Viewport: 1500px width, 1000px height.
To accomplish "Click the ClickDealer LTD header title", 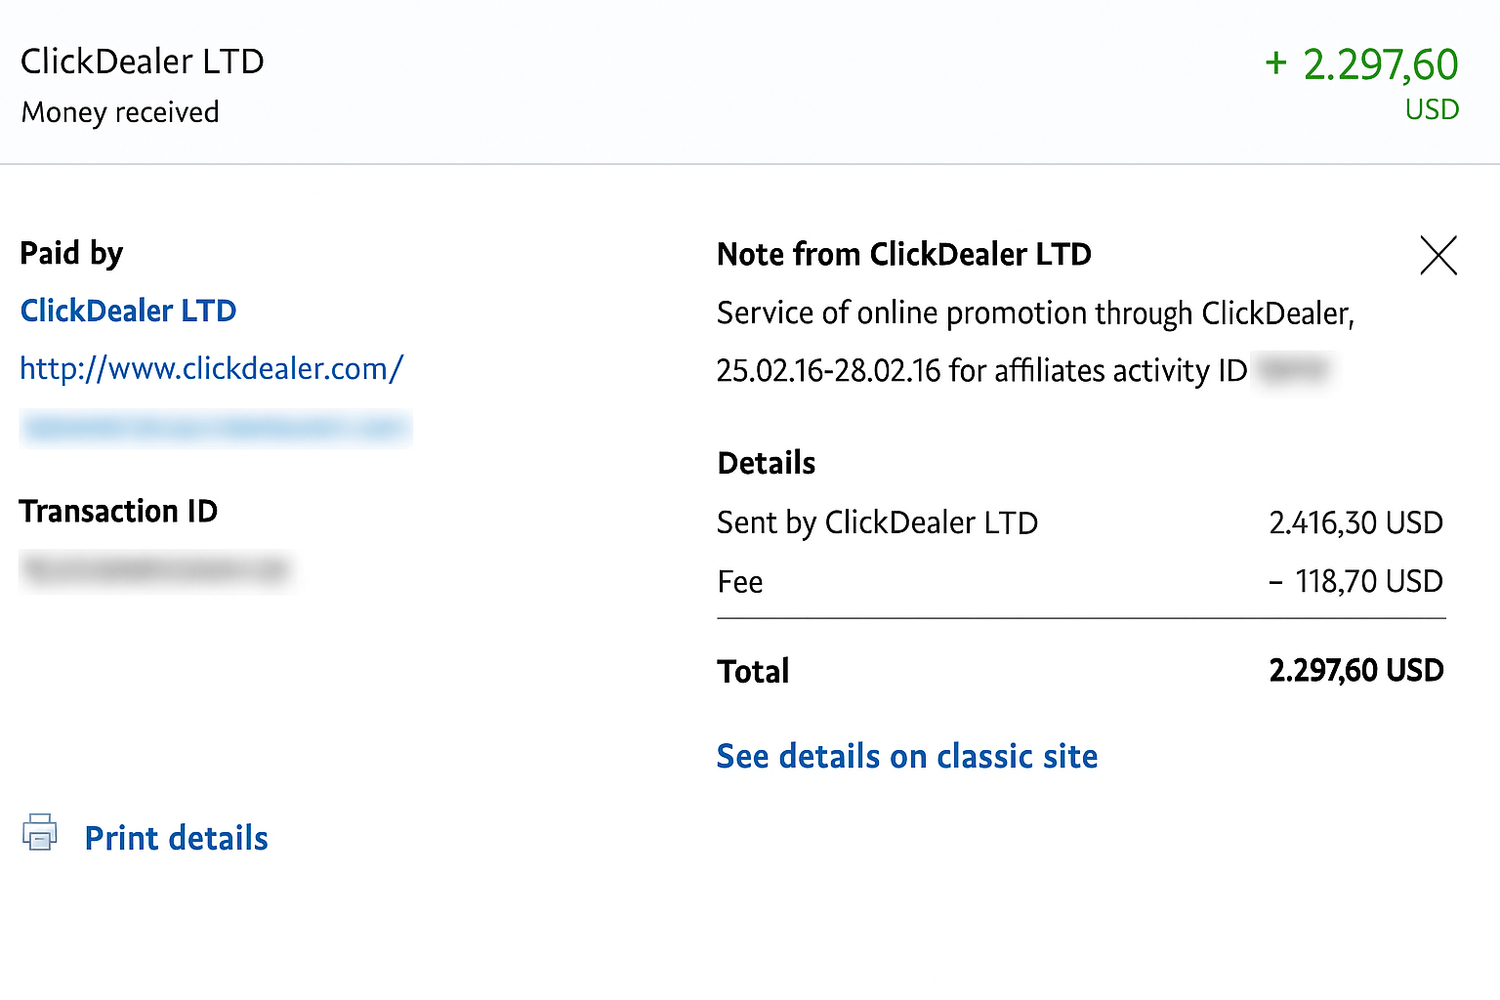I will [142, 62].
